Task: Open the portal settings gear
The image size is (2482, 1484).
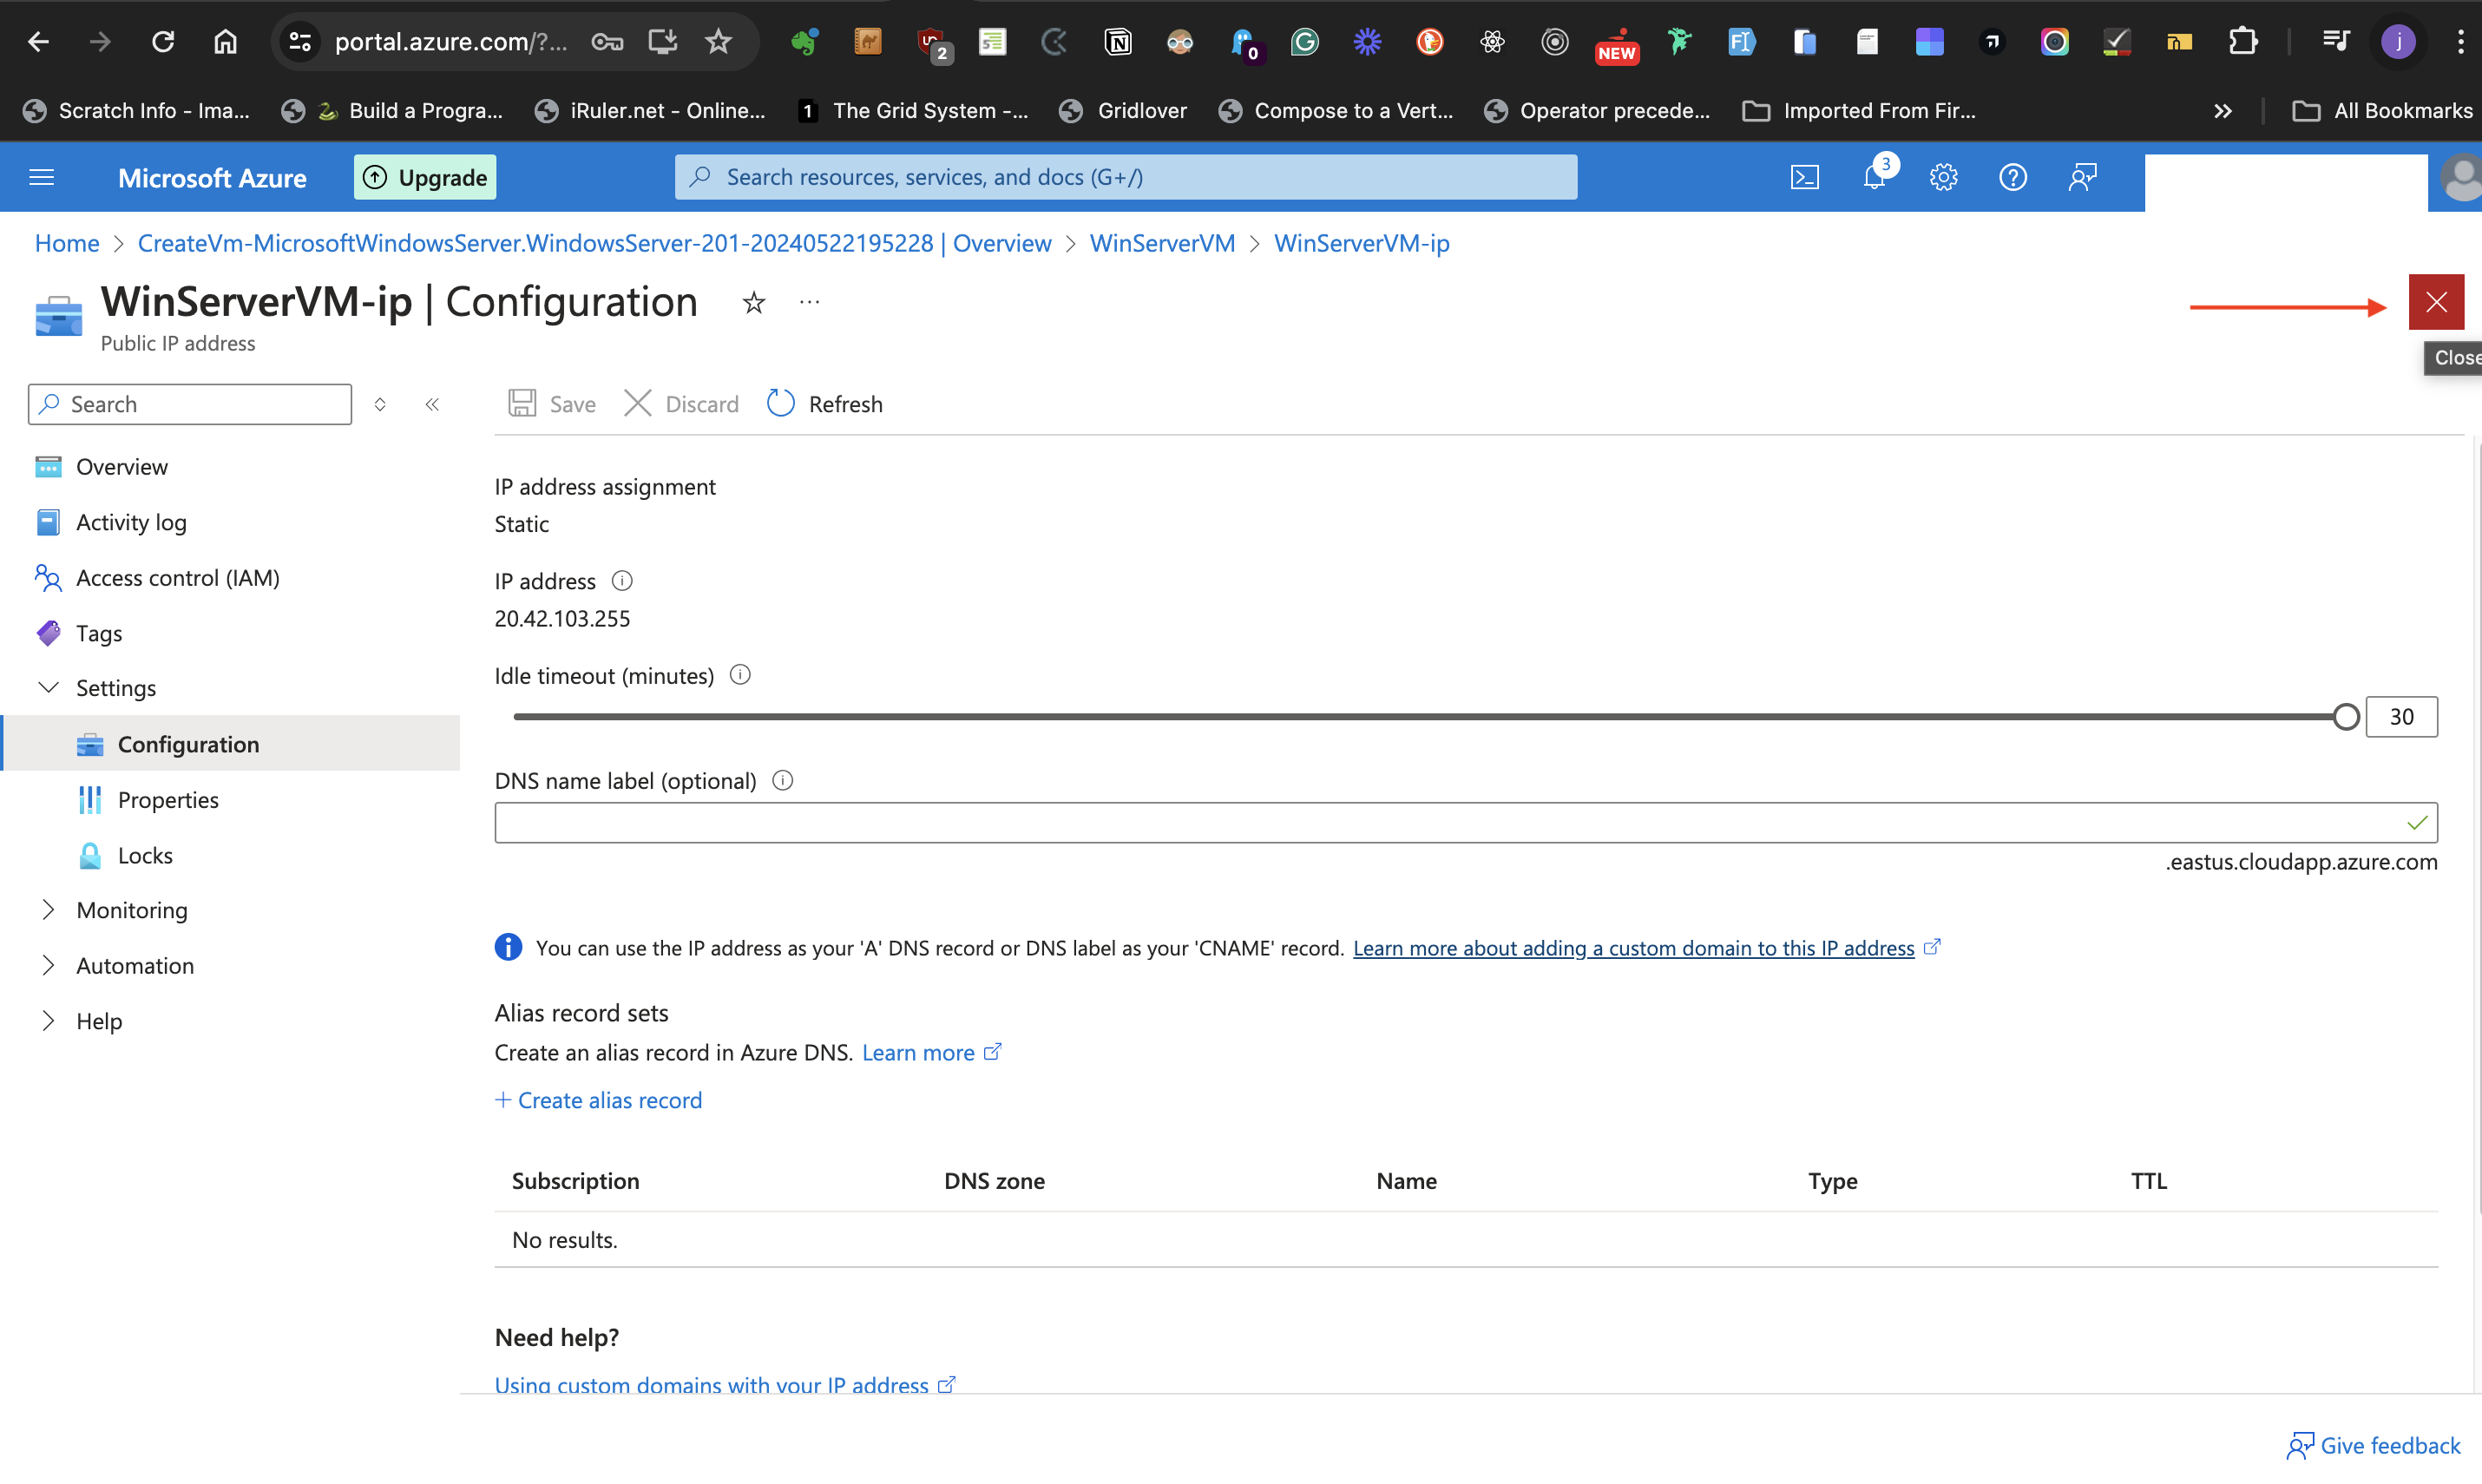Action: tap(1943, 176)
